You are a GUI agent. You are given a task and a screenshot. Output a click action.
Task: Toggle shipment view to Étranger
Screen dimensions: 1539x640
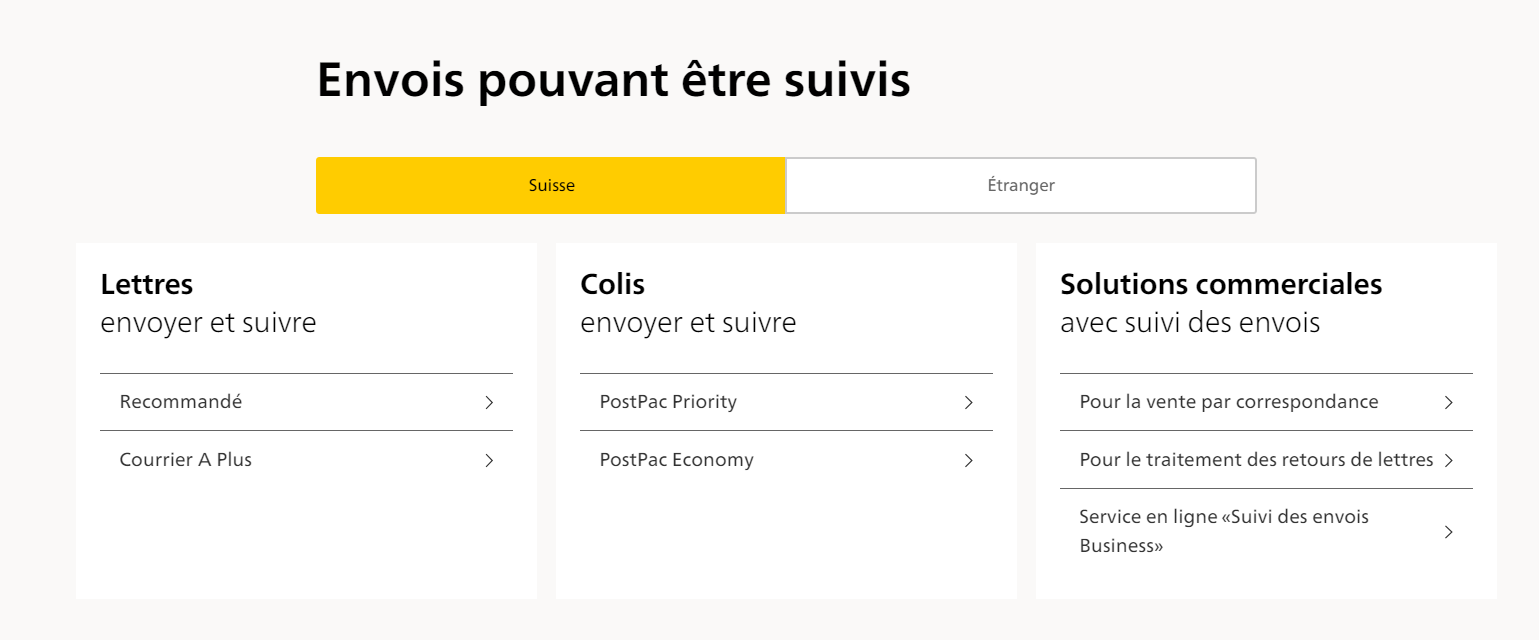tap(1021, 185)
